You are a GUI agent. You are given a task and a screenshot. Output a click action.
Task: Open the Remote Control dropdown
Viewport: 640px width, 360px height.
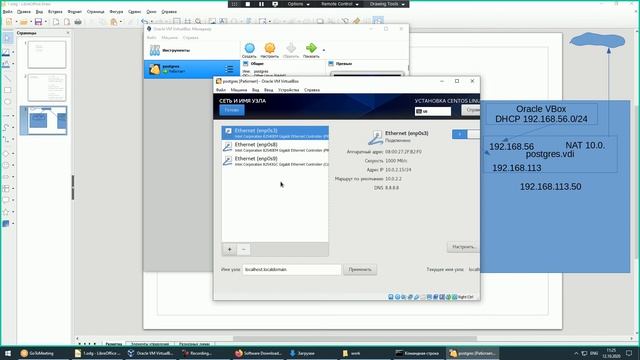[x=340, y=4]
